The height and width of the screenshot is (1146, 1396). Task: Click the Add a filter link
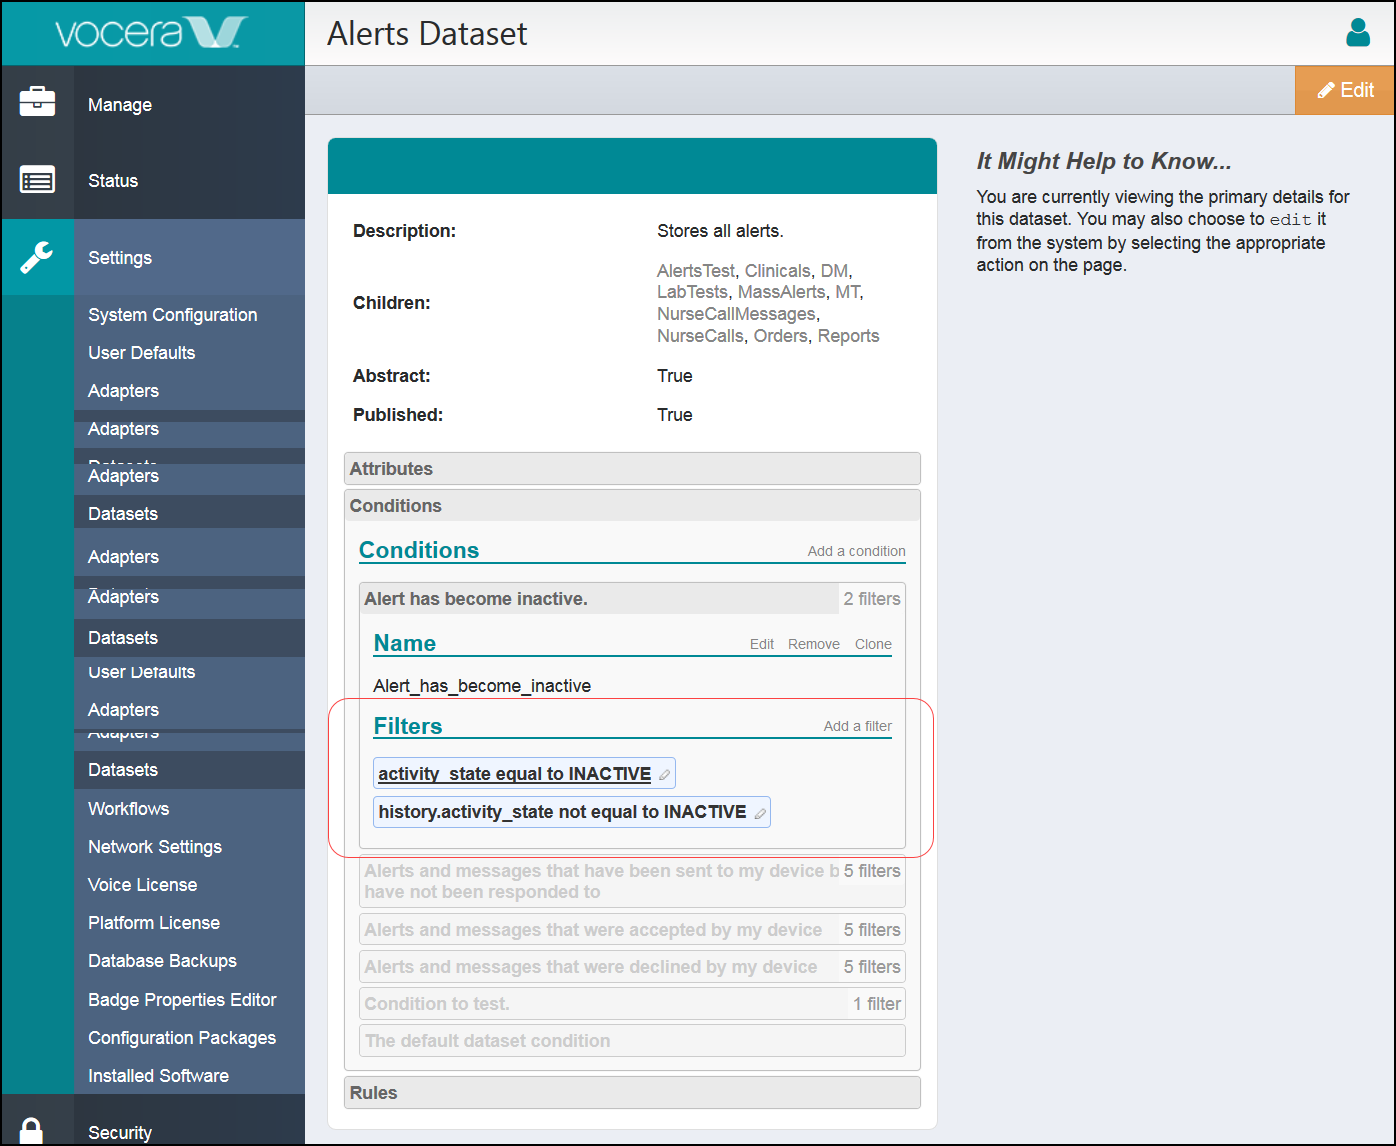(857, 726)
